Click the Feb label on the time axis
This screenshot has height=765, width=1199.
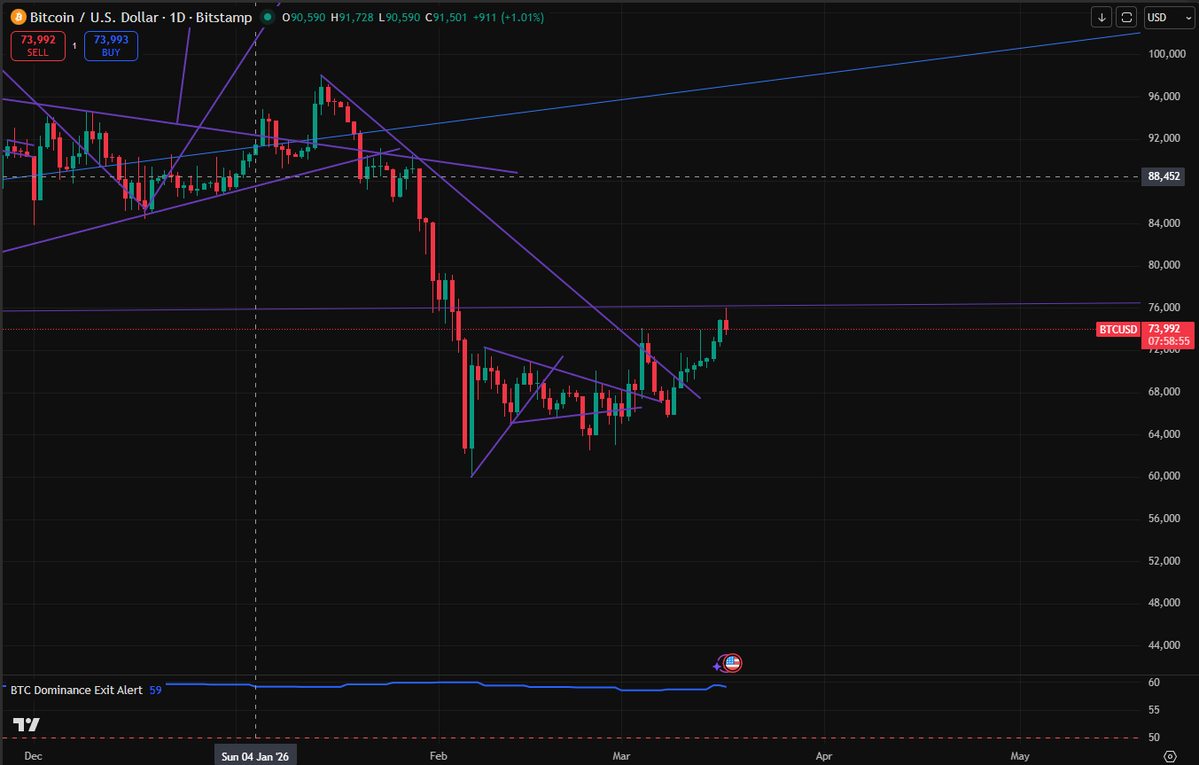438,756
